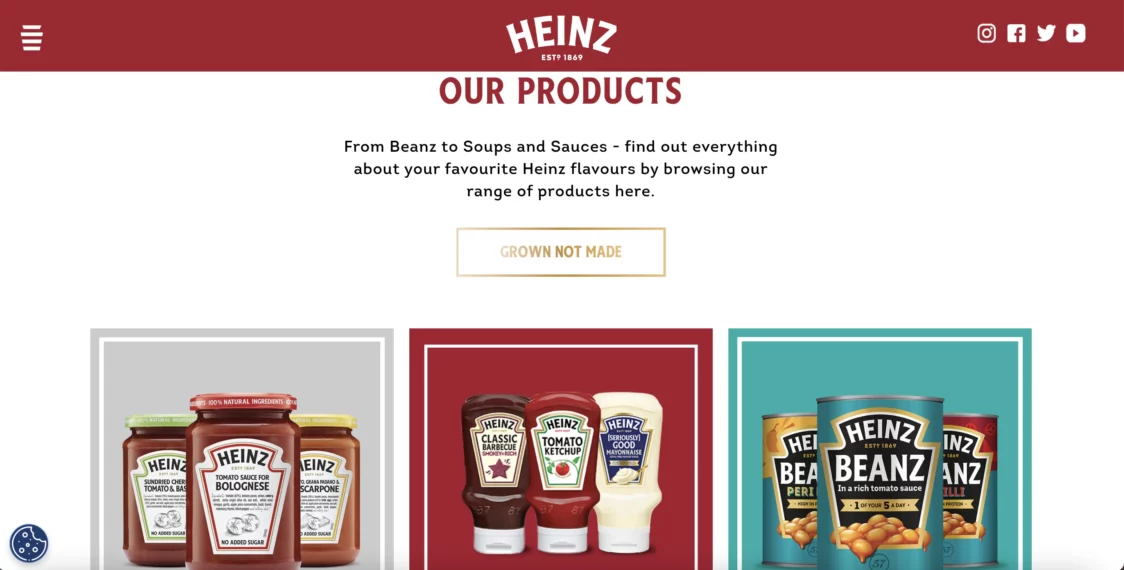Open the hamburger navigation menu

click(32, 37)
